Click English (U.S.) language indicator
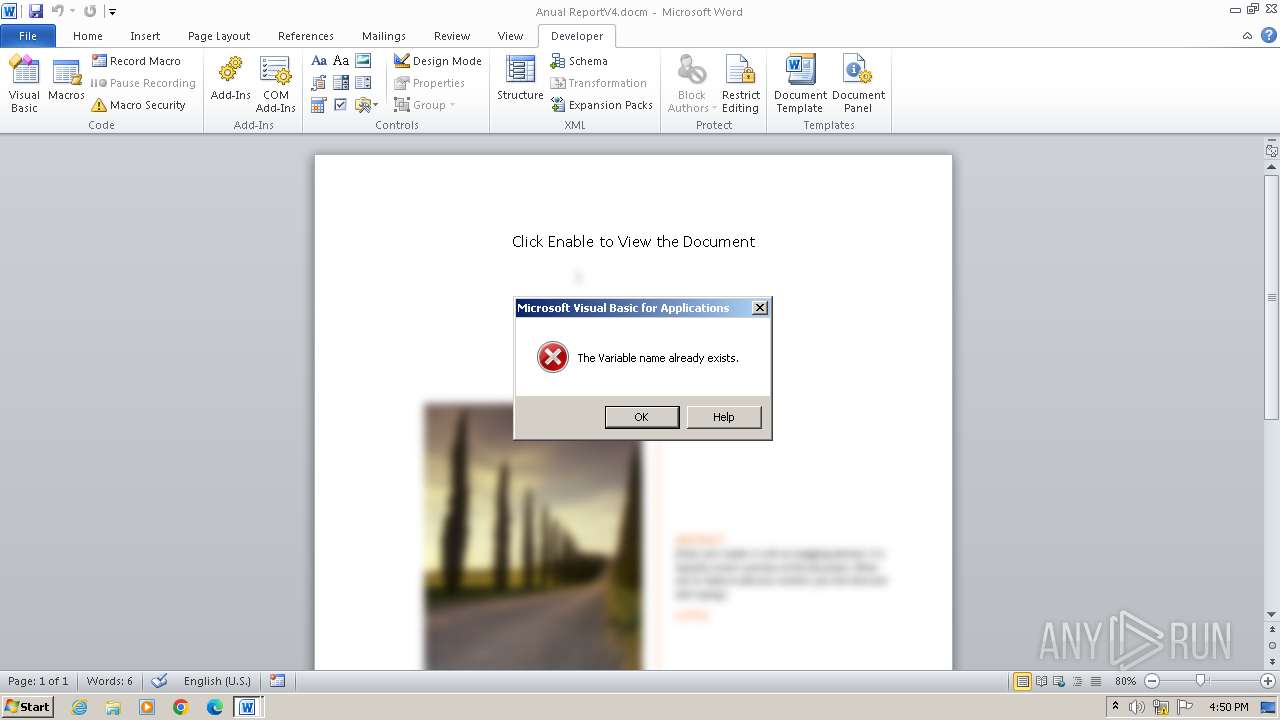This screenshot has height=720, width=1280. pos(217,681)
